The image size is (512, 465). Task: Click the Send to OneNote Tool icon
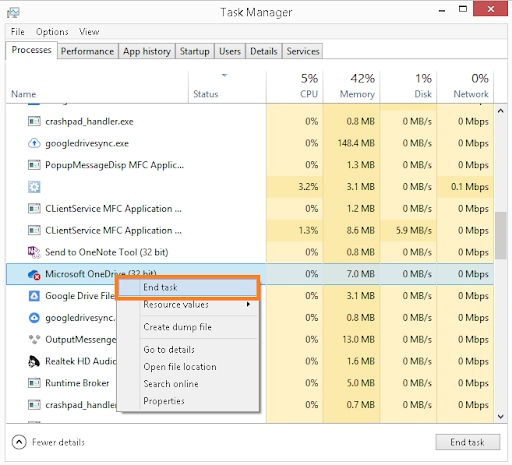tap(34, 252)
